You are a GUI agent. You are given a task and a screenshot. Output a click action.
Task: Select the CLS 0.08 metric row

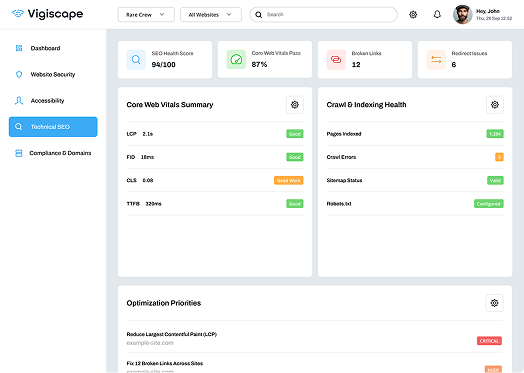[215, 180]
